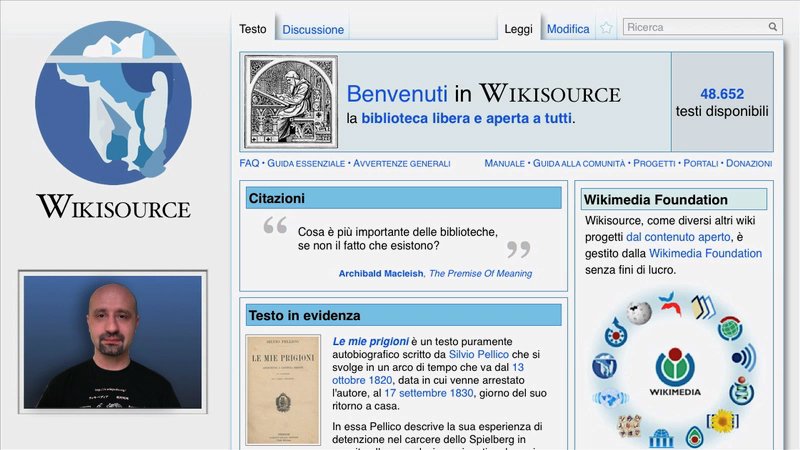The image size is (800, 450).
Task: Open the Wikiversity columned building icon
Action: click(661, 438)
